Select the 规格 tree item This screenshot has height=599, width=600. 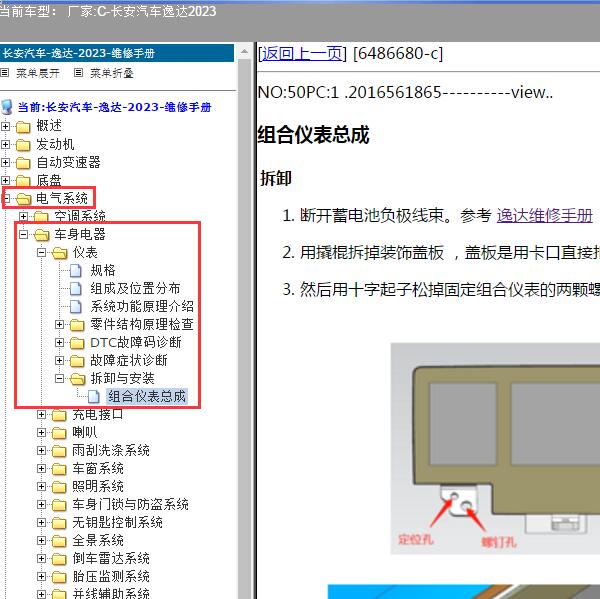(x=103, y=270)
